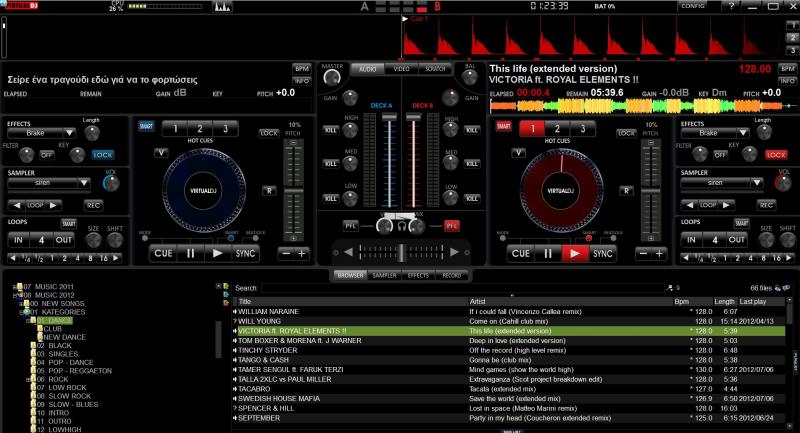Enable the PFL headphone cue for Deck B
Screen dimensions: 800x433
coord(452,225)
